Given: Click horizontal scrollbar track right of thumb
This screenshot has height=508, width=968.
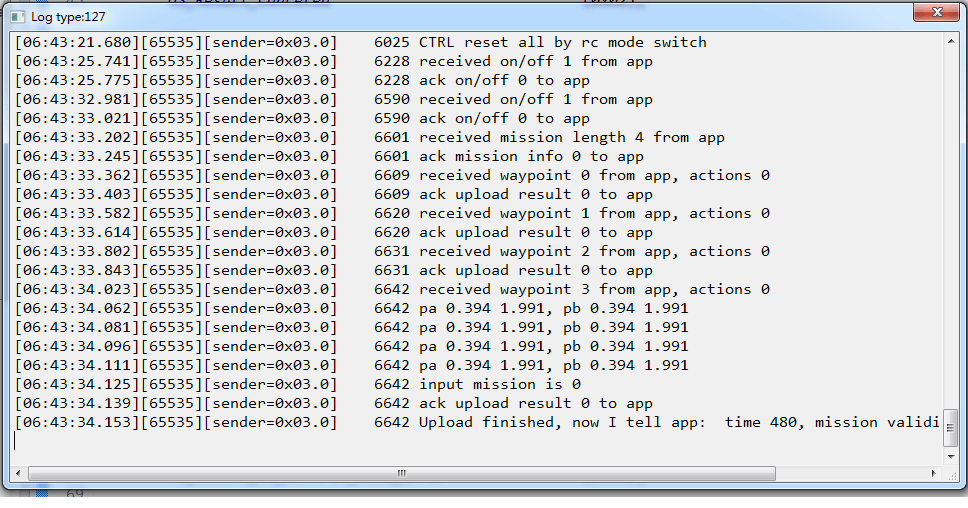Looking at the screenshot, I should [x=850, y=472].
